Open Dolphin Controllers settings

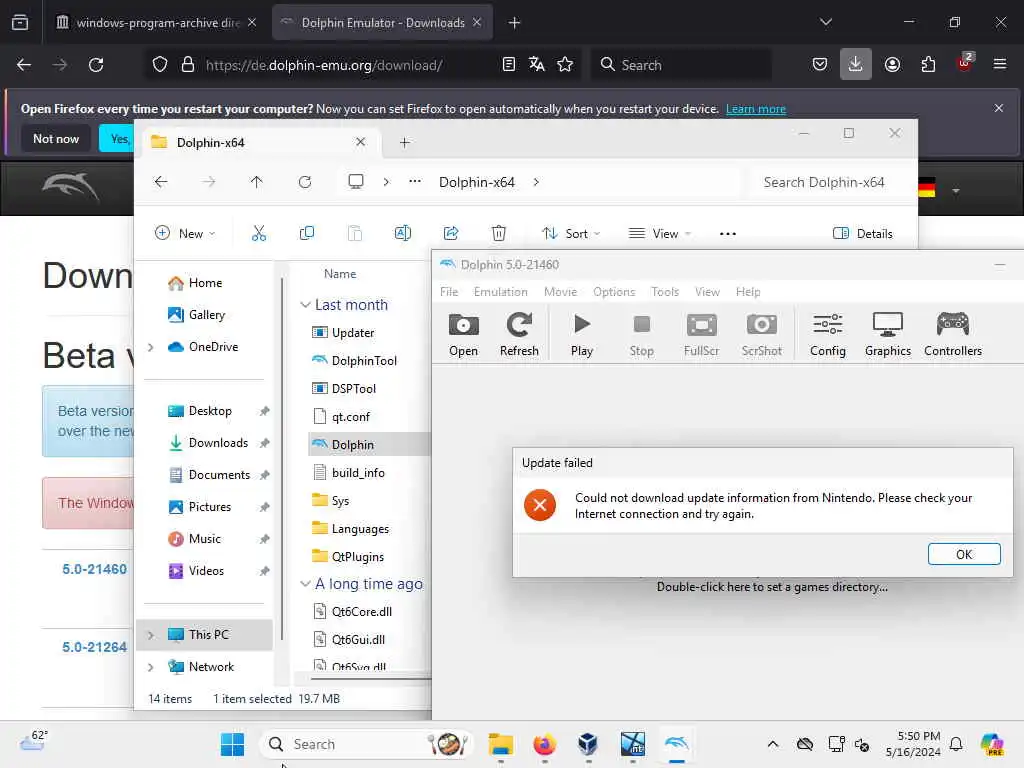[952, 334]
